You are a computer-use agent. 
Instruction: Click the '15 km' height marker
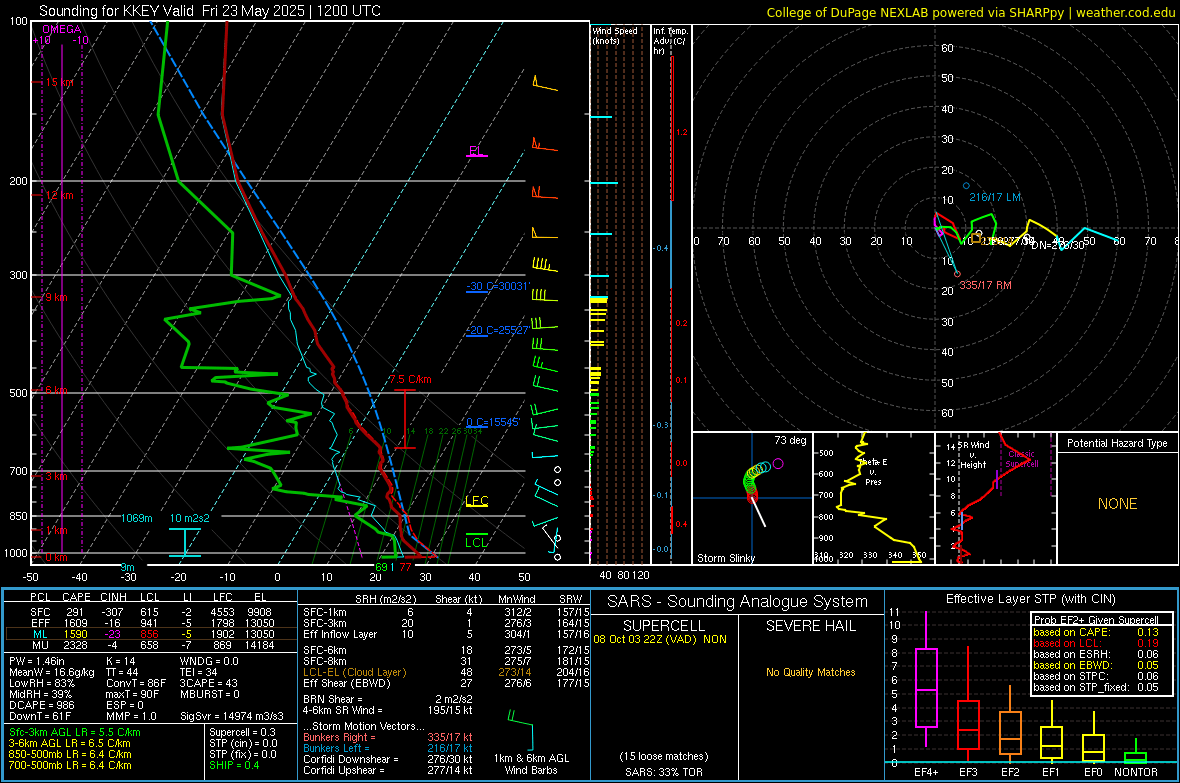point(59,82)
